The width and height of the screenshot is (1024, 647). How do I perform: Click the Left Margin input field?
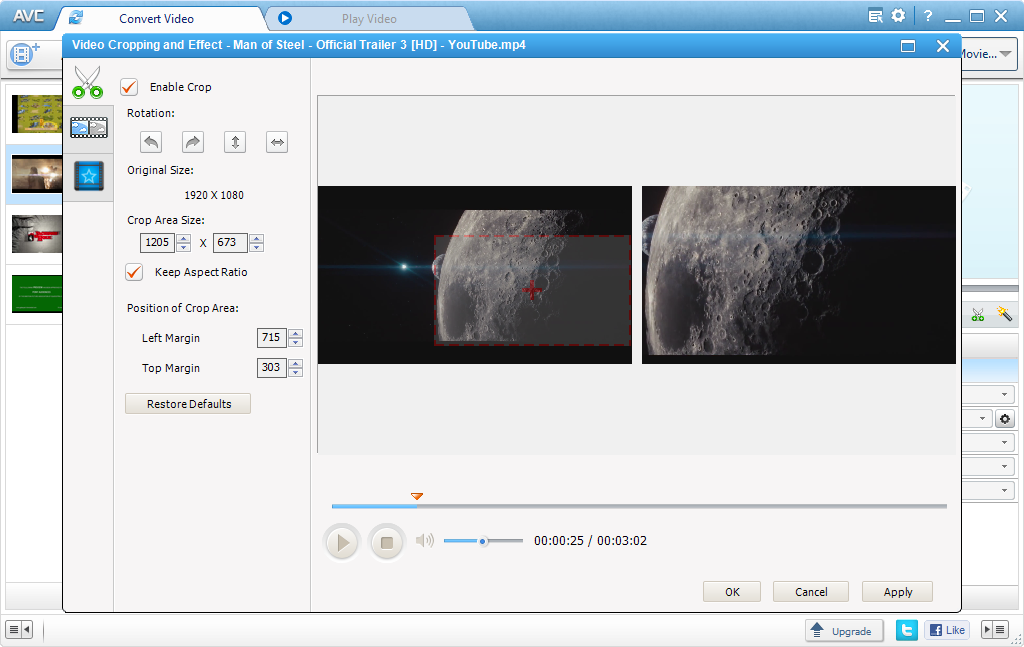pyautogui.click(x=272, y=338)
